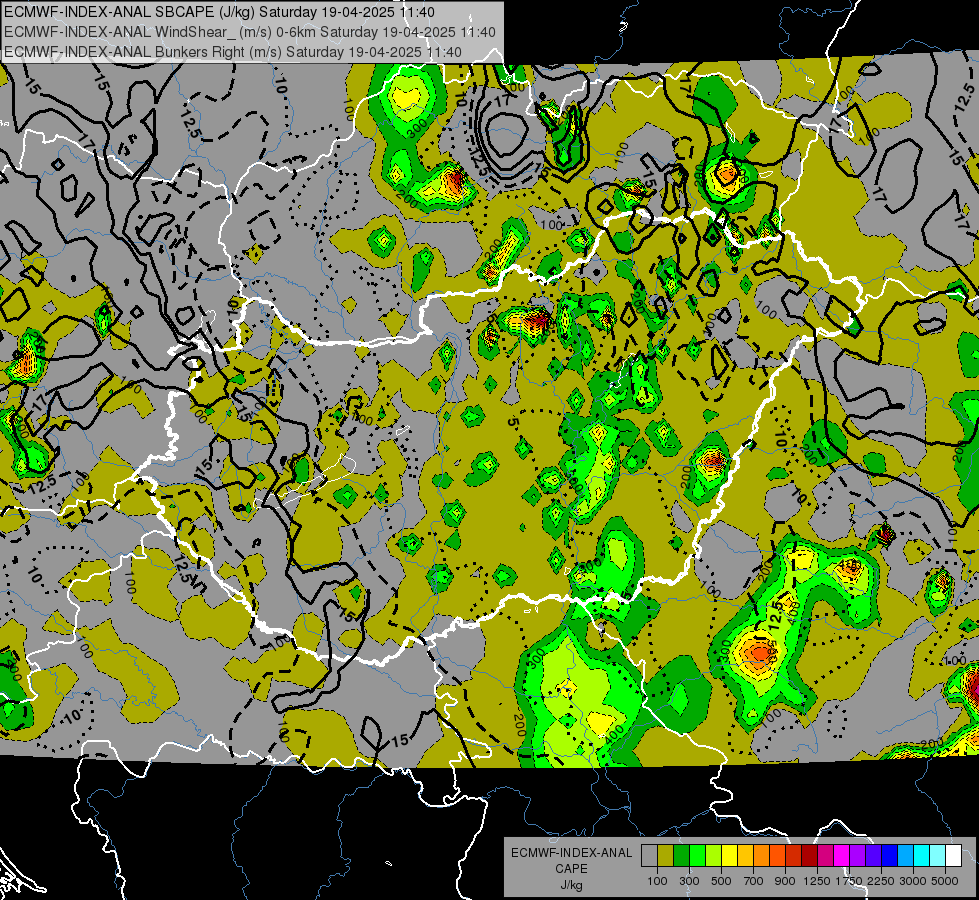
Task: Select the WindShear_ 0-6km title line
Action: (x=250, y=32)
